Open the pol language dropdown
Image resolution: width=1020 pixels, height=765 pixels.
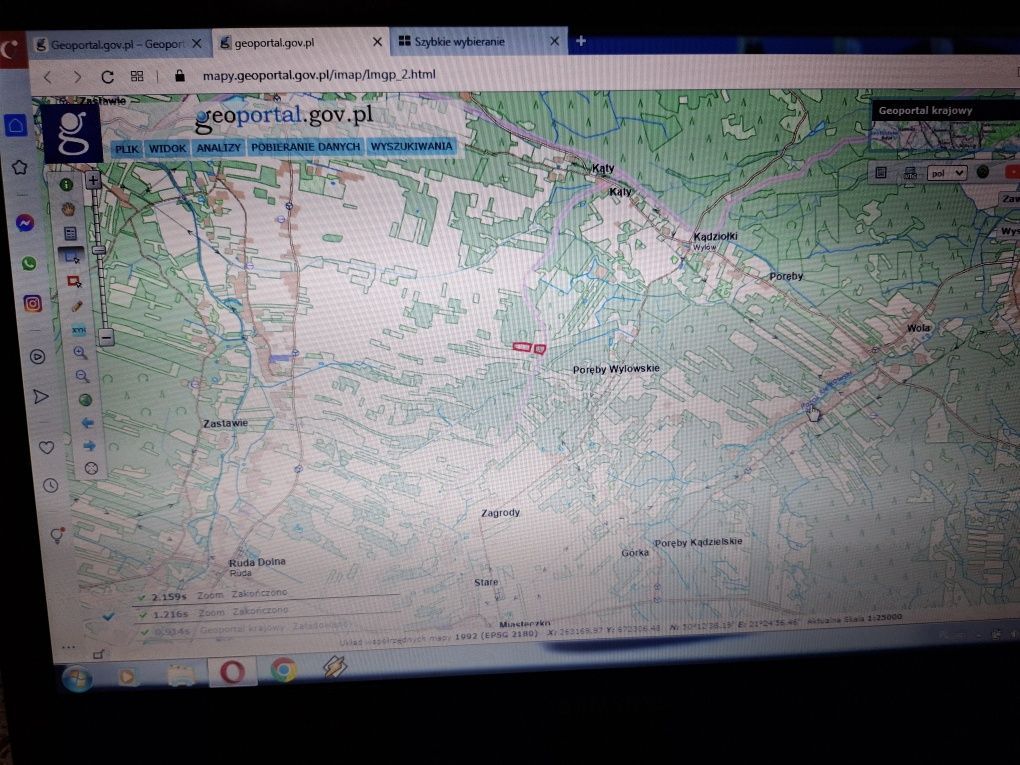point(946,173)
